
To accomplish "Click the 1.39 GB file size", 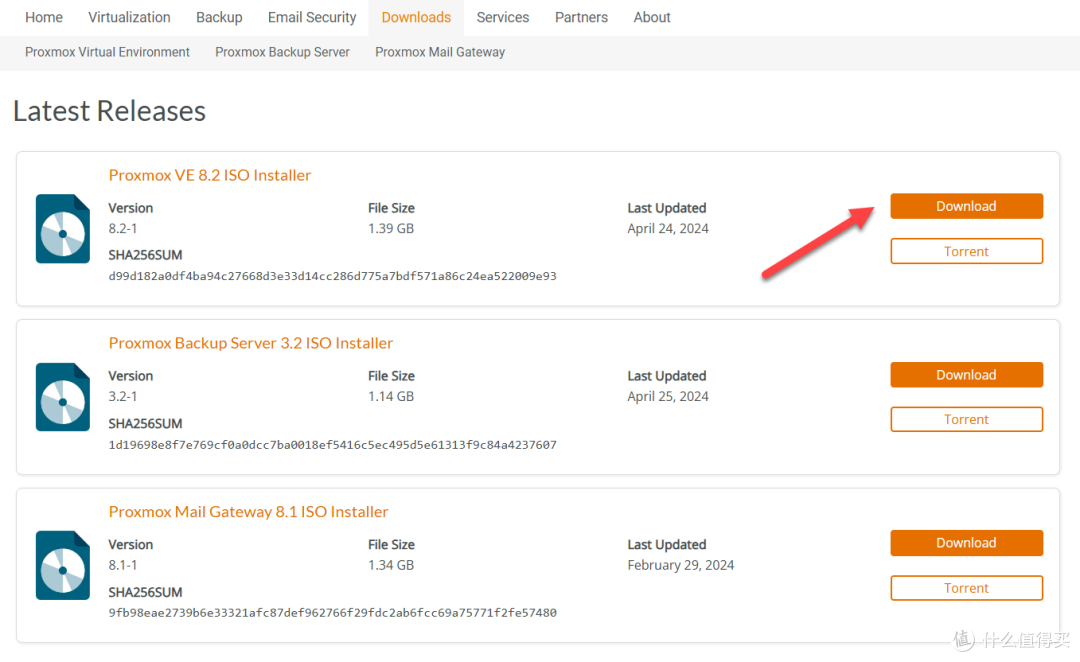I will click(x=391, y=229).
